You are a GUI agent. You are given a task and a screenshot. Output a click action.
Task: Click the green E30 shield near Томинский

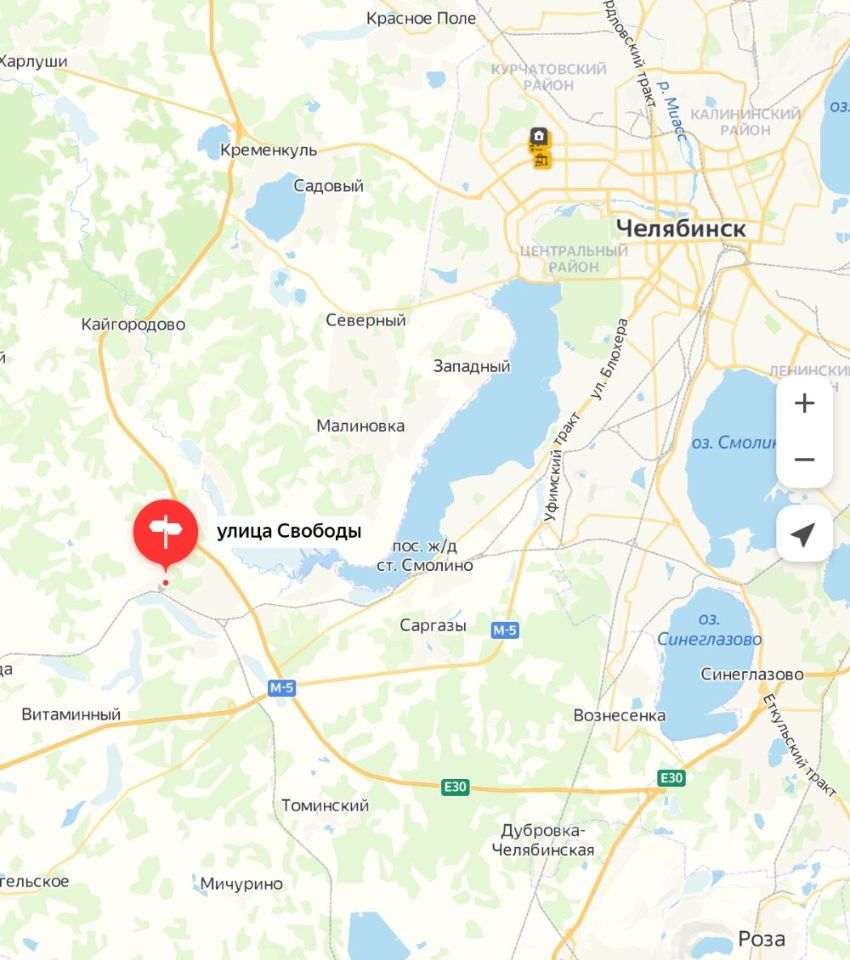pyautogui.click(x=455, y=787)
